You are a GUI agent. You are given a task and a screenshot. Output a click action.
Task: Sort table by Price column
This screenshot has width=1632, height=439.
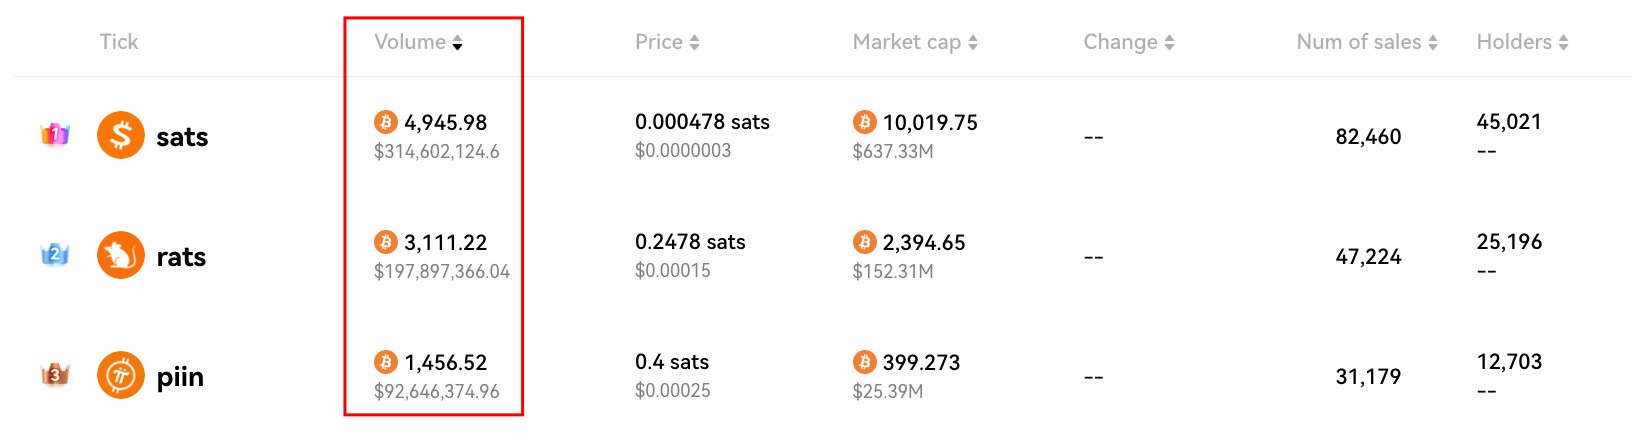pyautogui.click(x=667, y=42)
